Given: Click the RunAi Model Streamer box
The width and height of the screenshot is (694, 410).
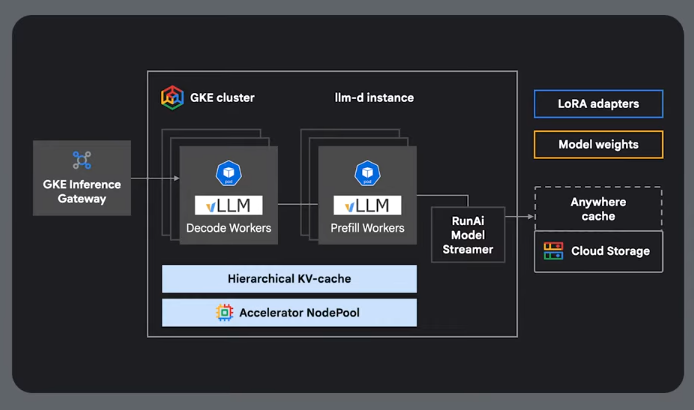Looking at the screenshot, I should click(468, 234).
